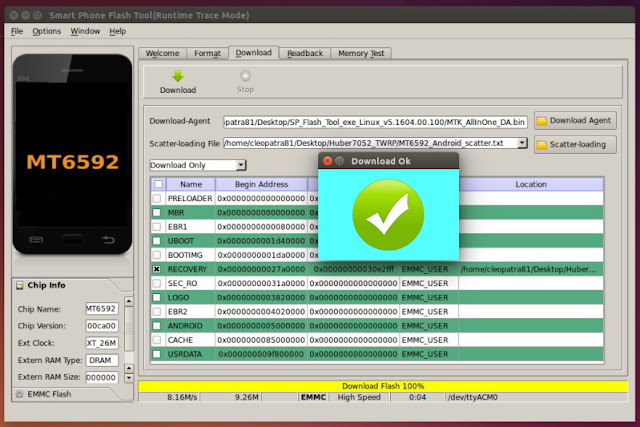Click the EMMC Flash gear icon
The height and width of the screenshot is (427, 640).
point(19,394)
